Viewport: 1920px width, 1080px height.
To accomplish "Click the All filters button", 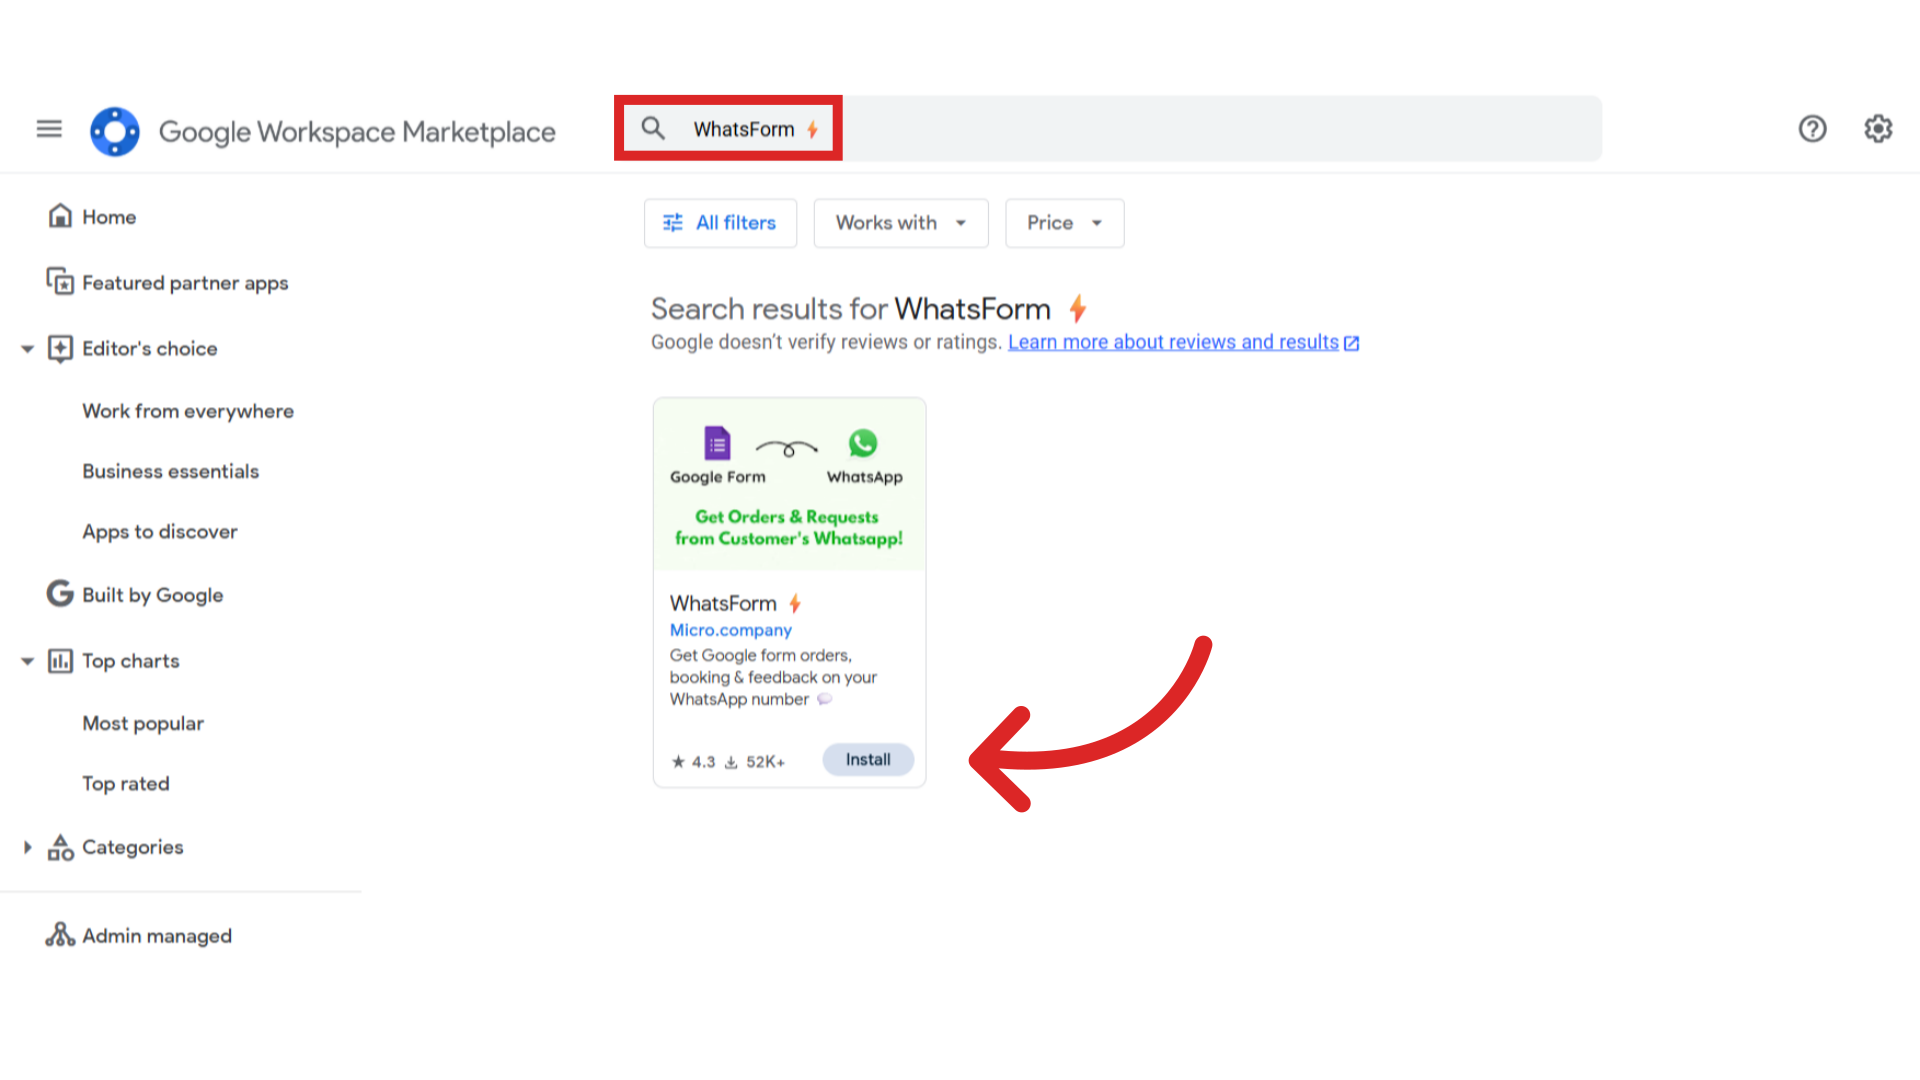I will click(x=720, y=223).
